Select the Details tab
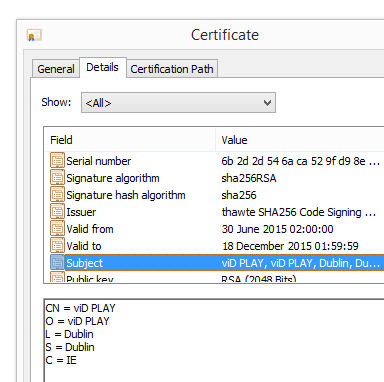The height and width of the screenshot is (382, 384). (x=102, y=68)
